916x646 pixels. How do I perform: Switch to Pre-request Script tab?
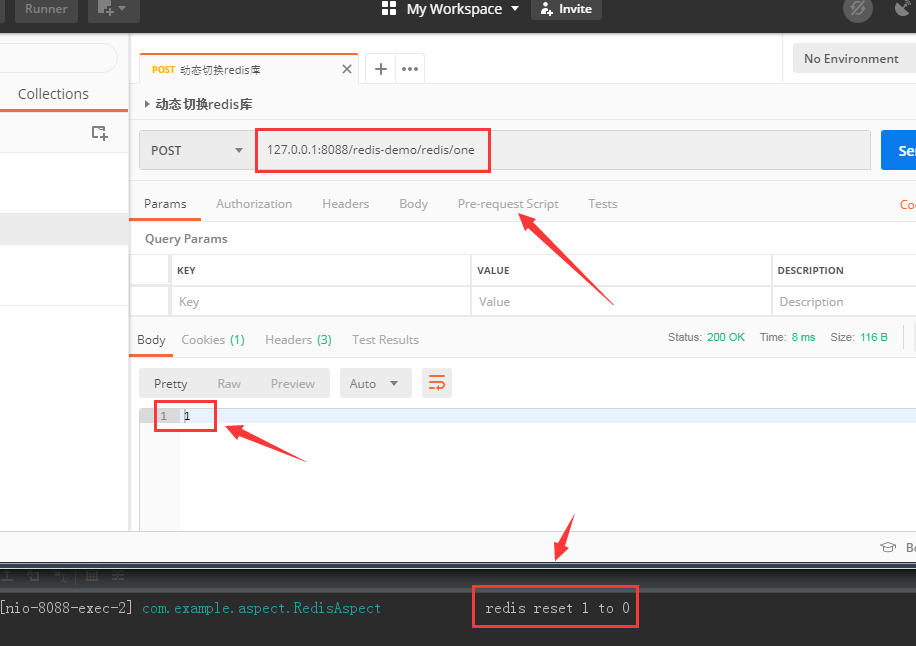click(x=508, y=204)
